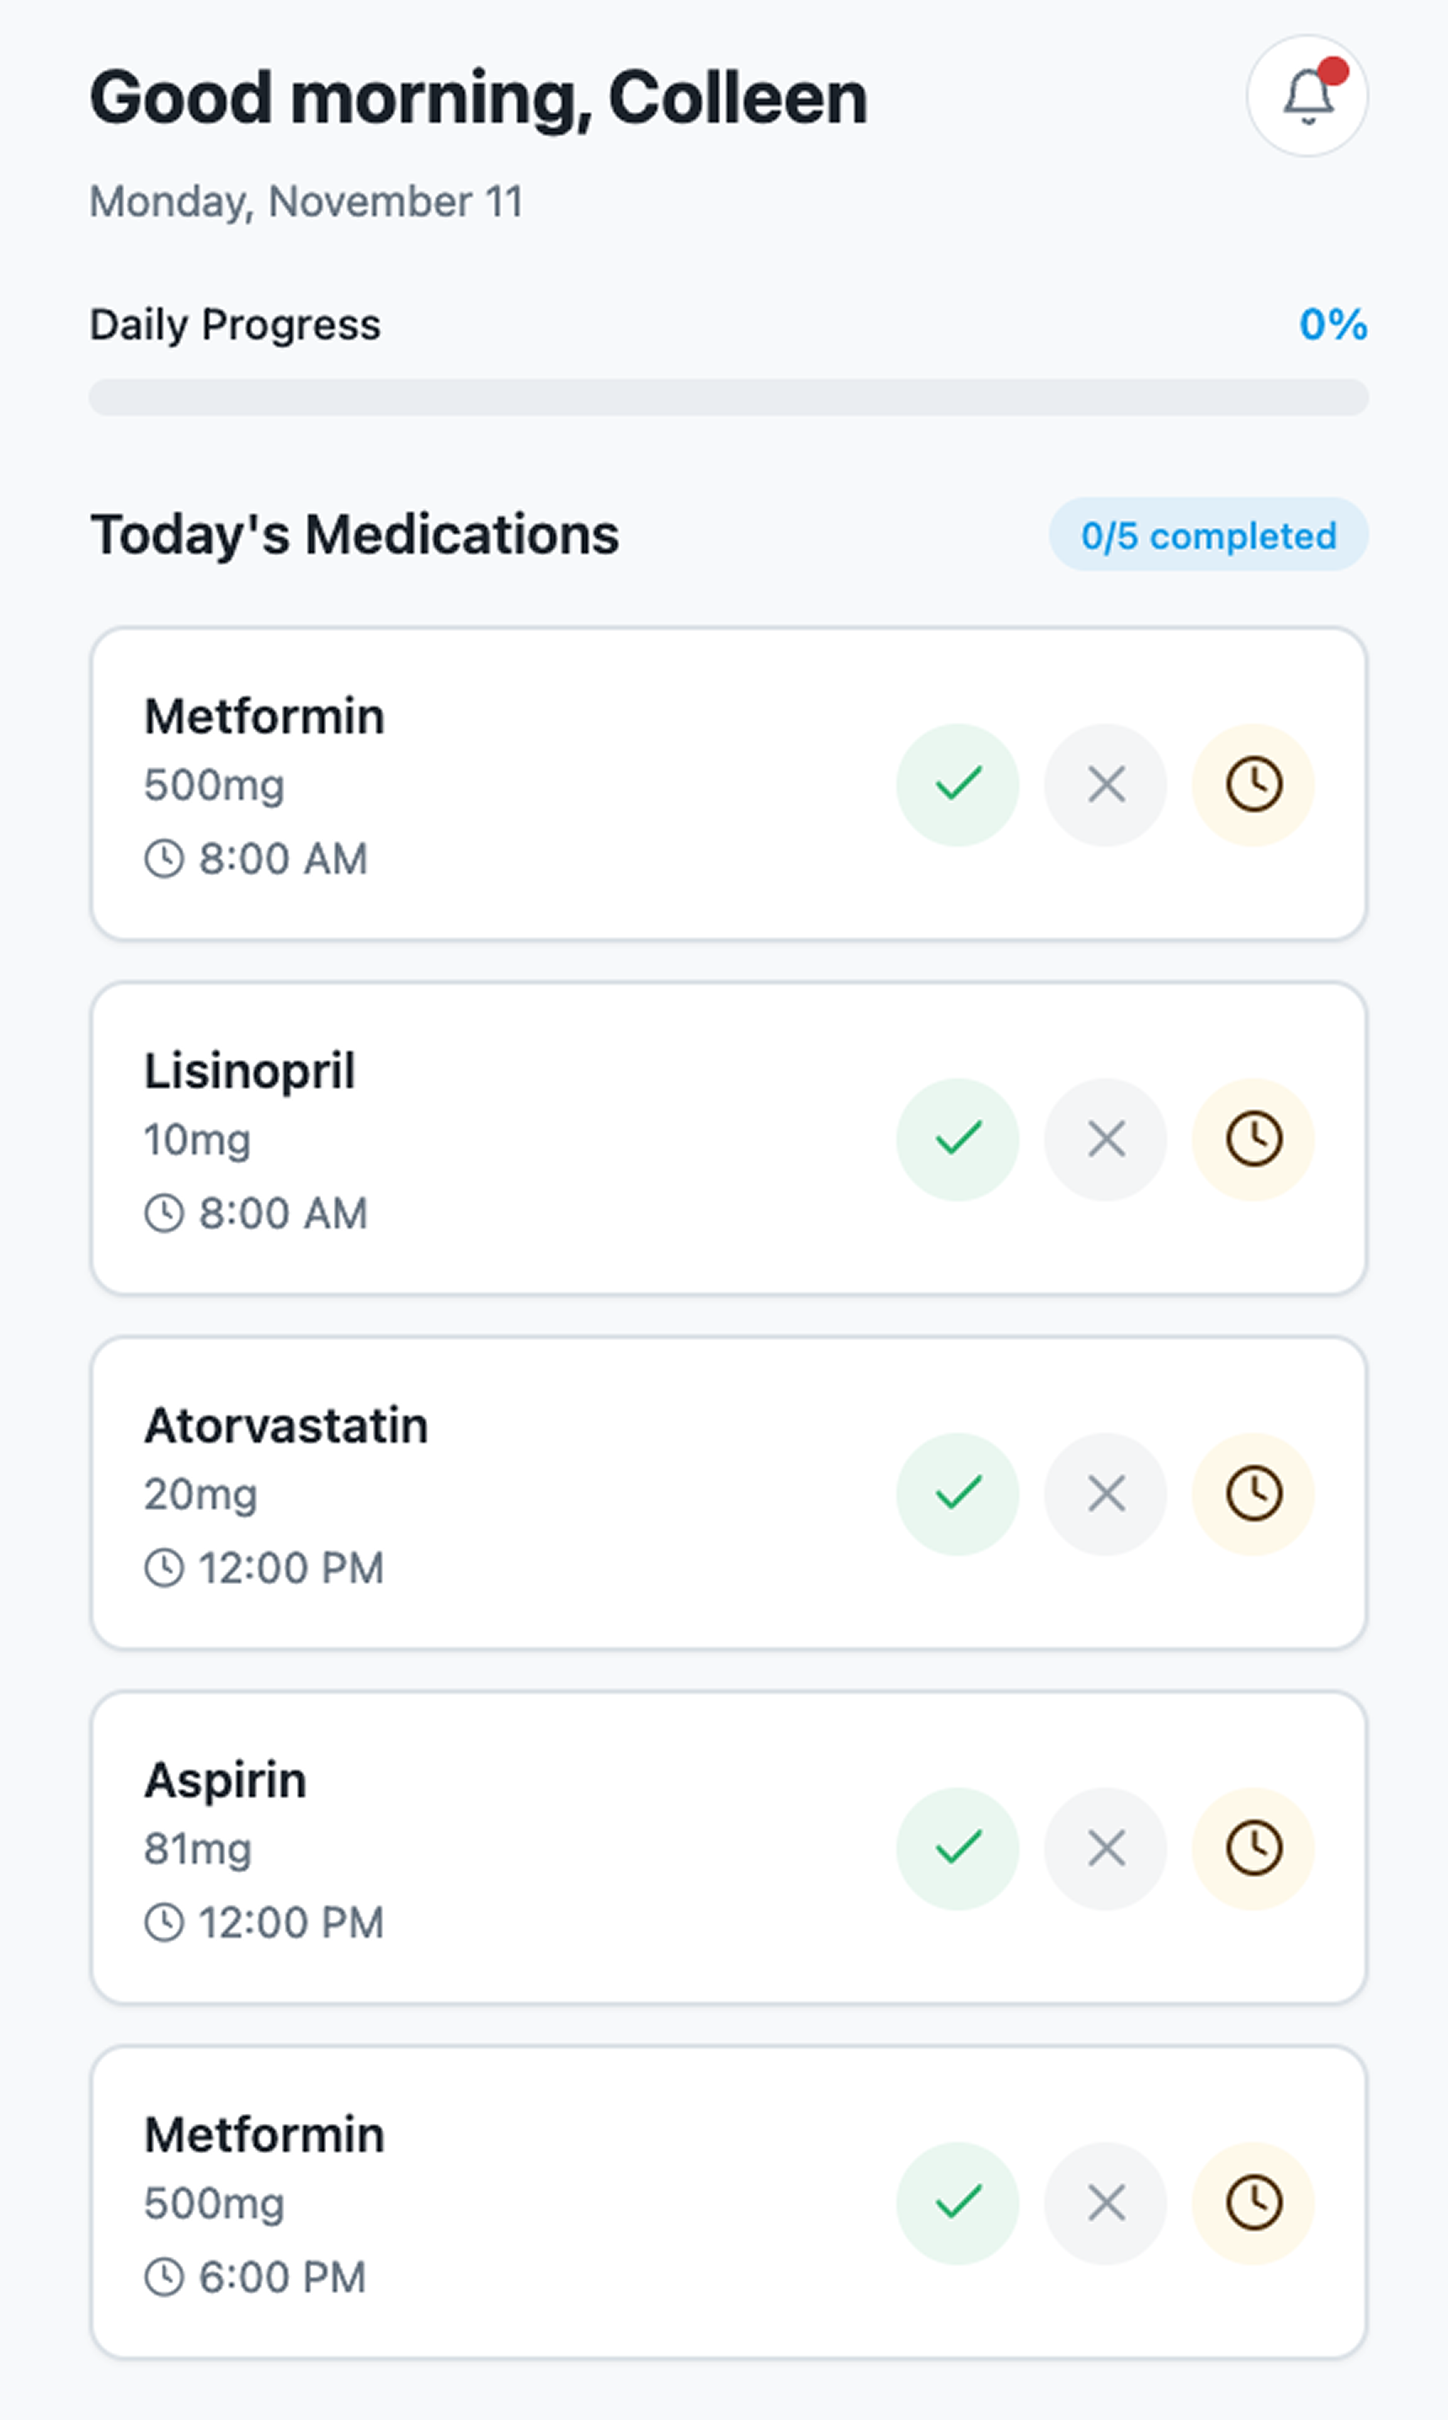Snooze the 8:00 AM Metformin reminder
The height and width of the screenshot is (2420, 1448).
pos(1253,785)
